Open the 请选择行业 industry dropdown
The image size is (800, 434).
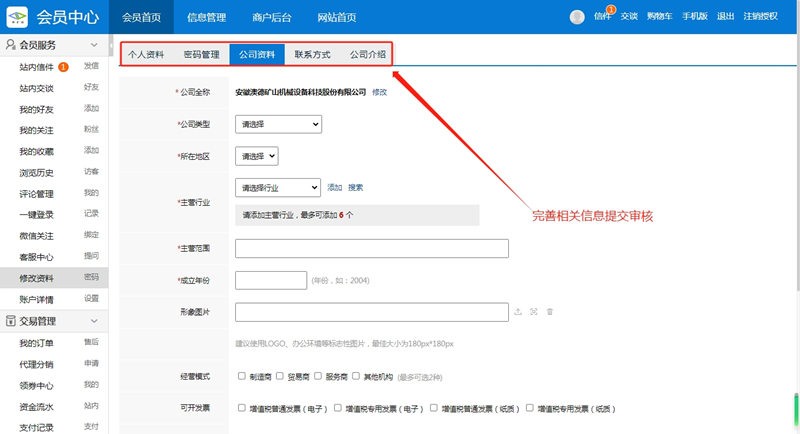point(278,187)
